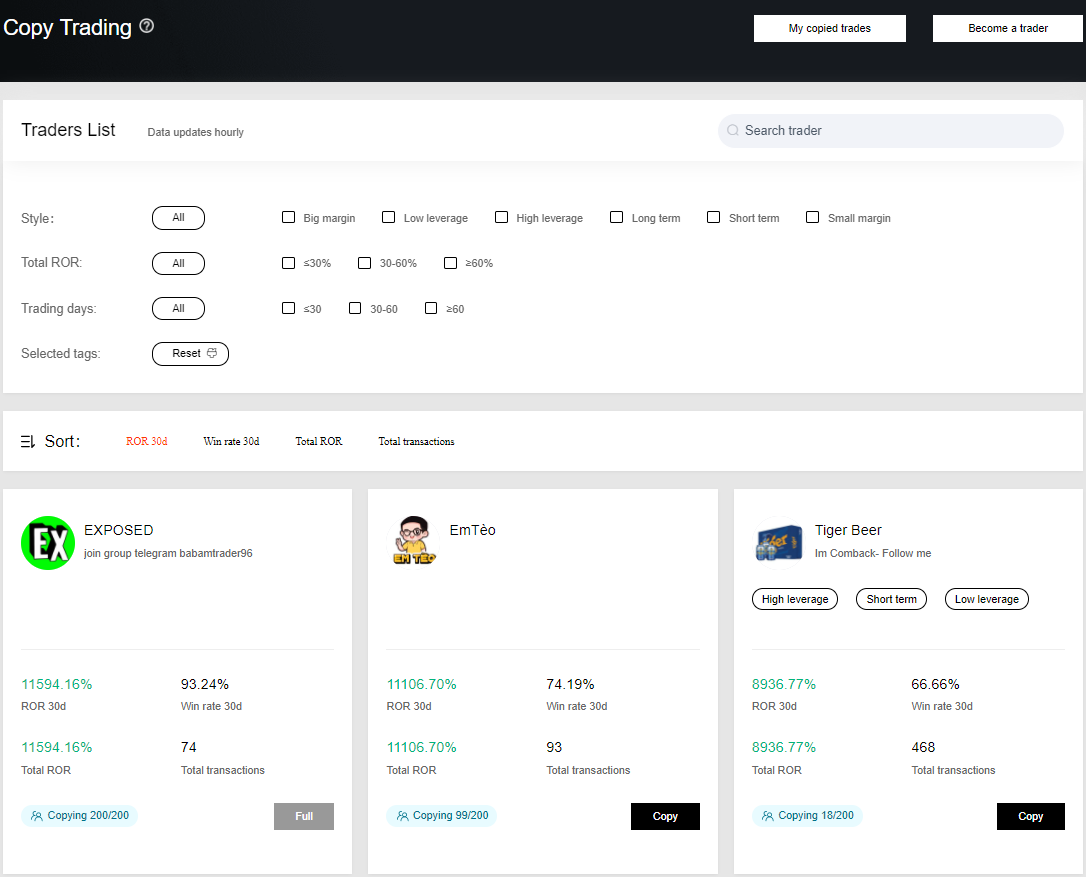Click into the Search trader field
Screen dimensions: 1086x877
(890, 131)
